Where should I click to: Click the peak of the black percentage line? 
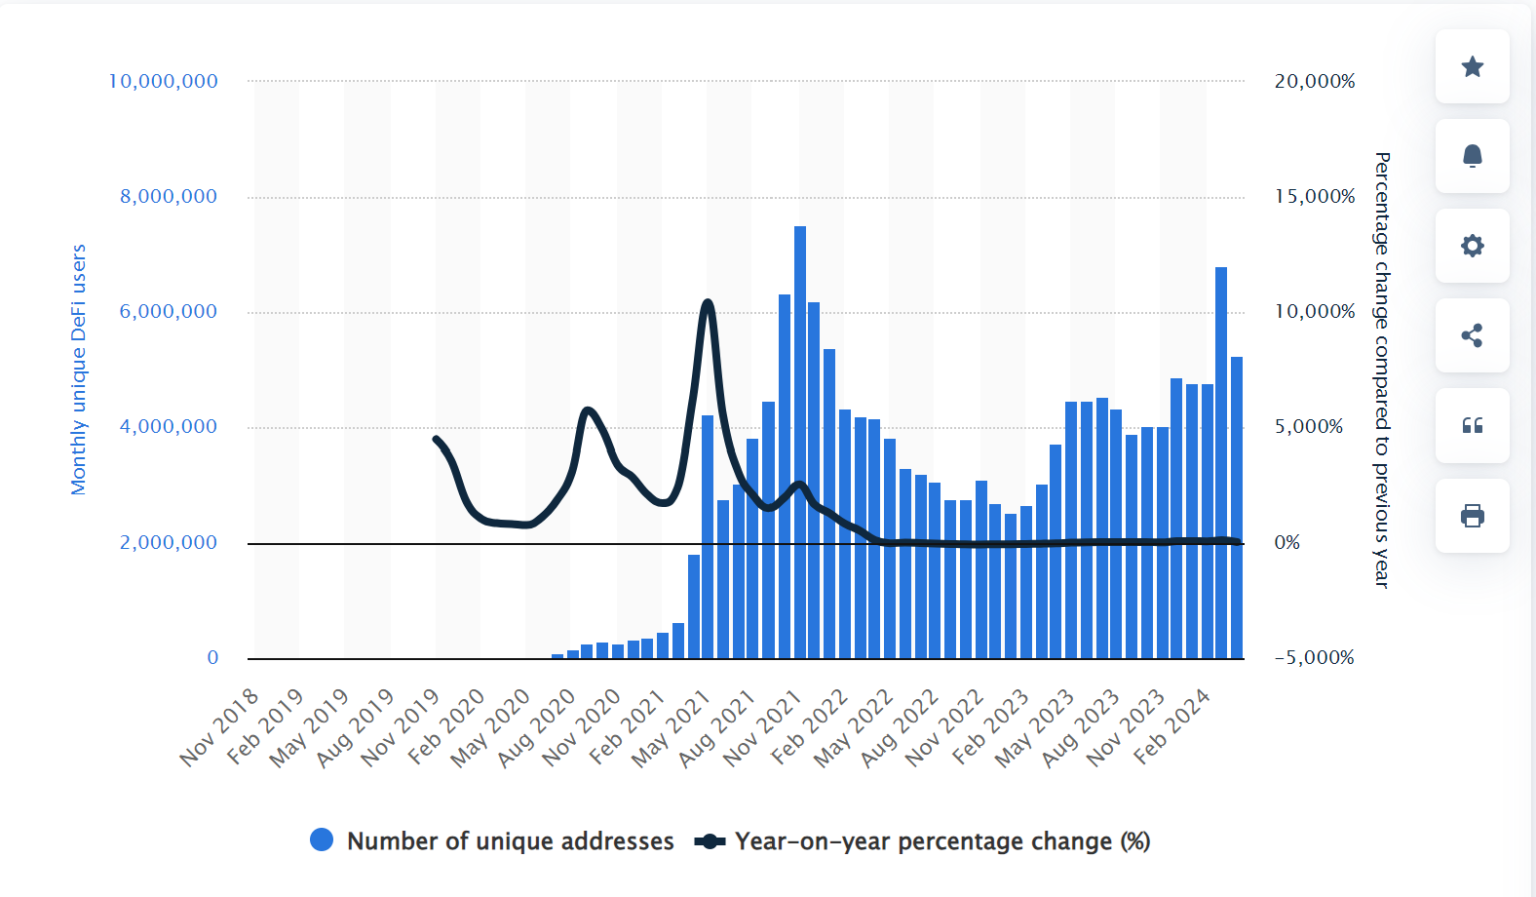[x=707, y=302]
